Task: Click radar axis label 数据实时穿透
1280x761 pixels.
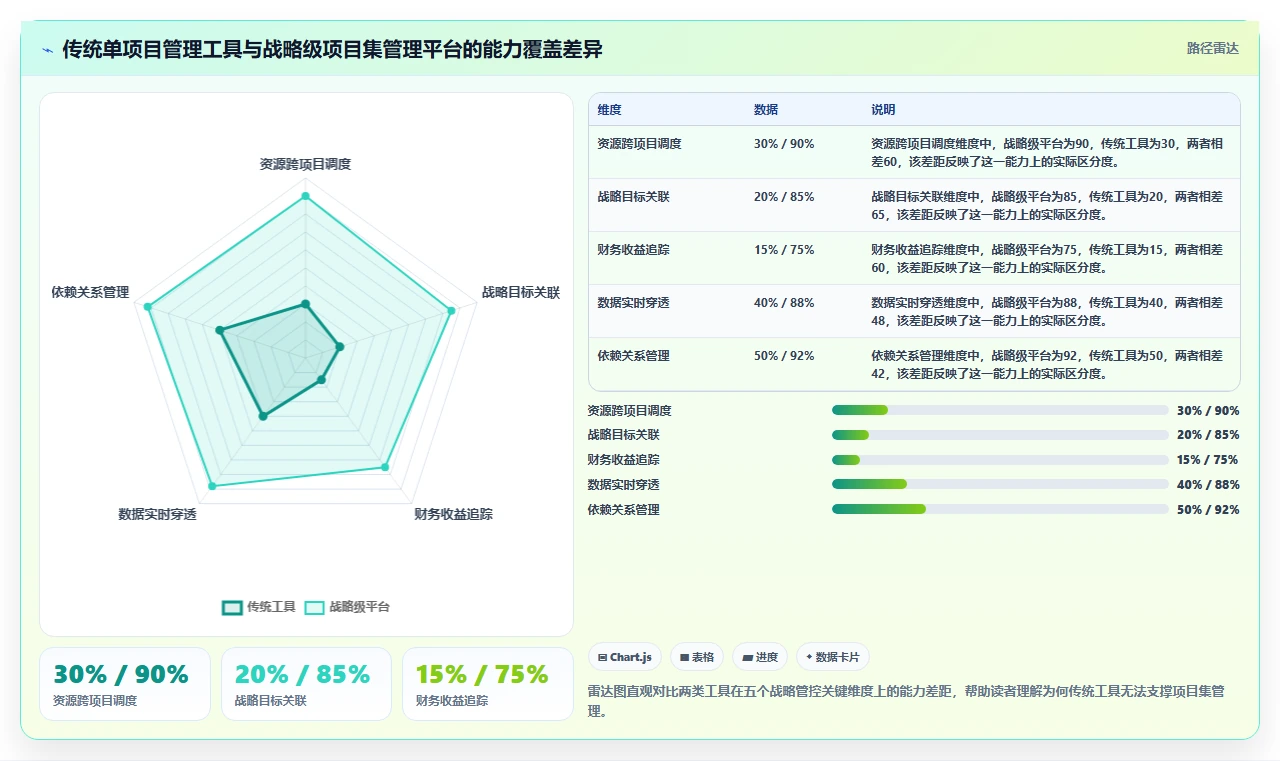Action: click(x=157, y=514)
